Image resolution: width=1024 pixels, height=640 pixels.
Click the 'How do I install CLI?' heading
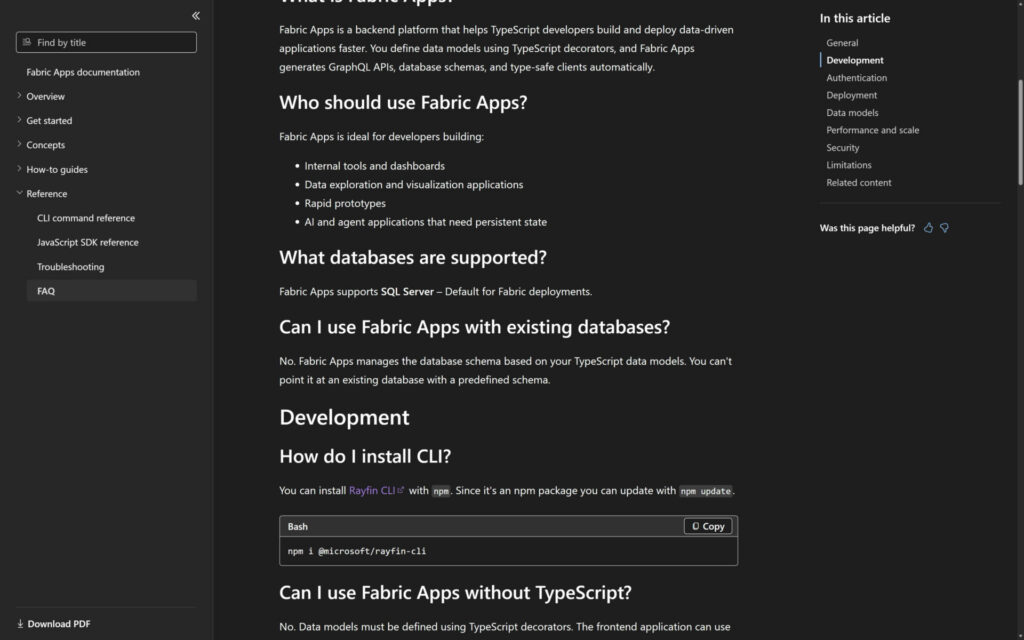point(365,456)
